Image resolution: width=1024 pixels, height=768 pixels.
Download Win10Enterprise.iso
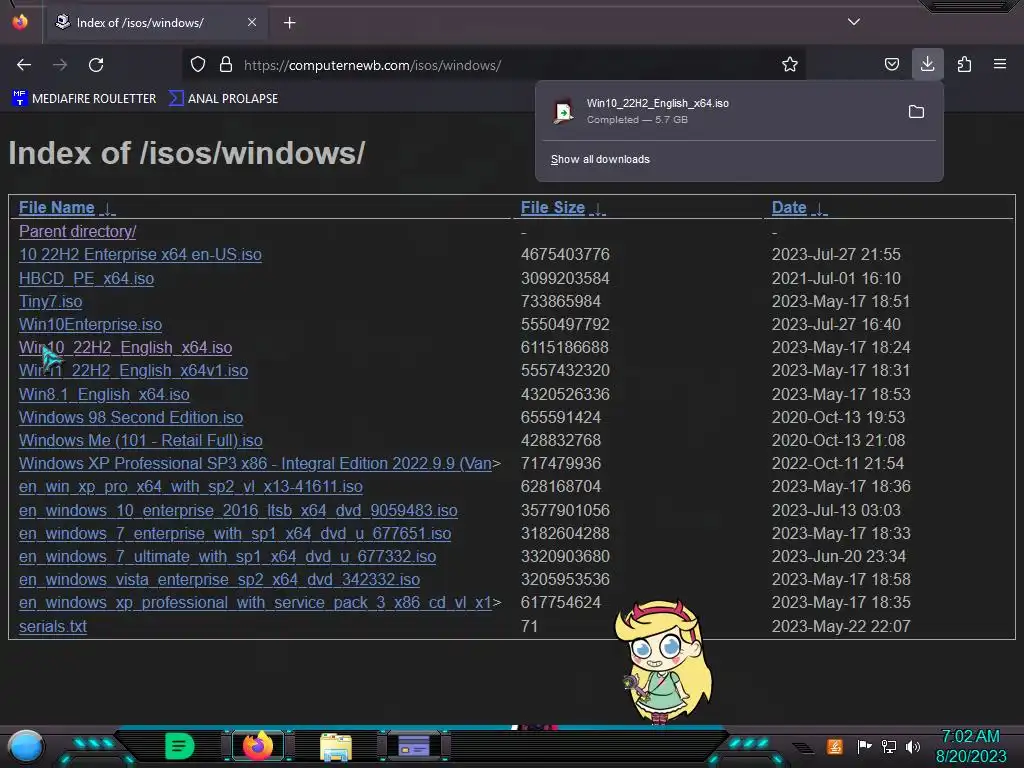pyautogui.click(x=90, y=325)
